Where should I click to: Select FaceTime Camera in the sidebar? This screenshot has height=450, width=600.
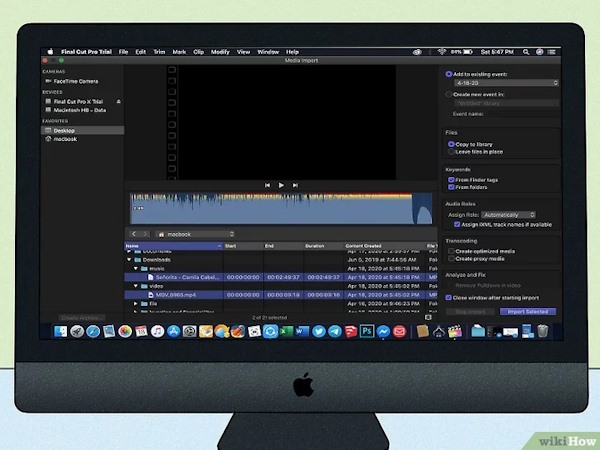75,81
